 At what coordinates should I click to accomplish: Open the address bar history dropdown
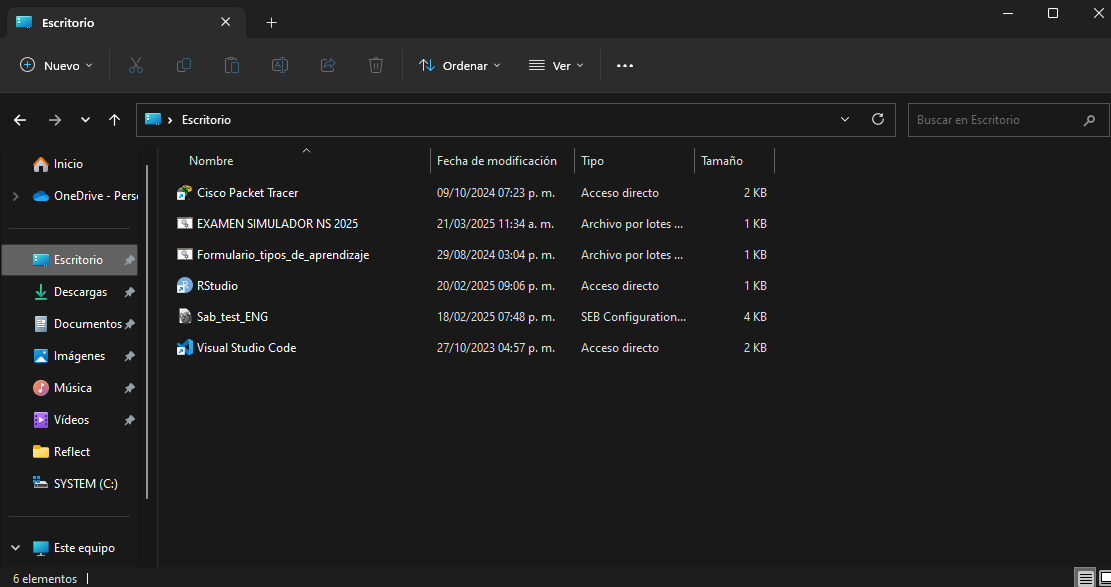[x=845, y=119]
